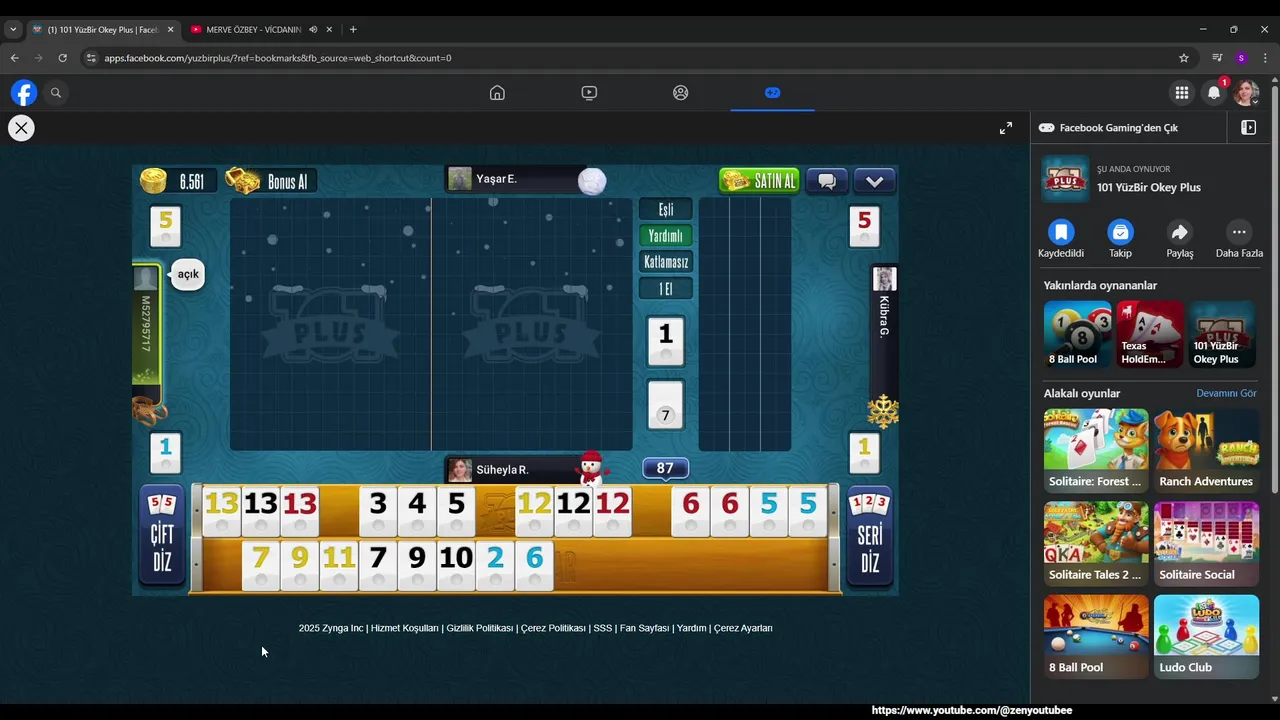Open 101 YüzBir Okey Plus recent thumbnail
Screen dimensions: 1280x720
[x=1222, y=334]
